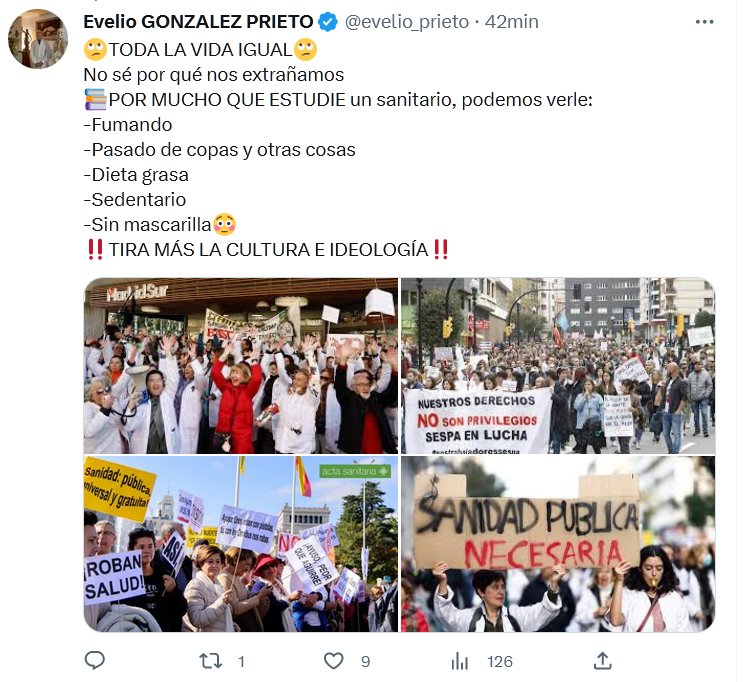Visit the @evelio_prieto handle link
Image resolution: width=746 pixels, height=682 pixels.
[x=407, y=22]
